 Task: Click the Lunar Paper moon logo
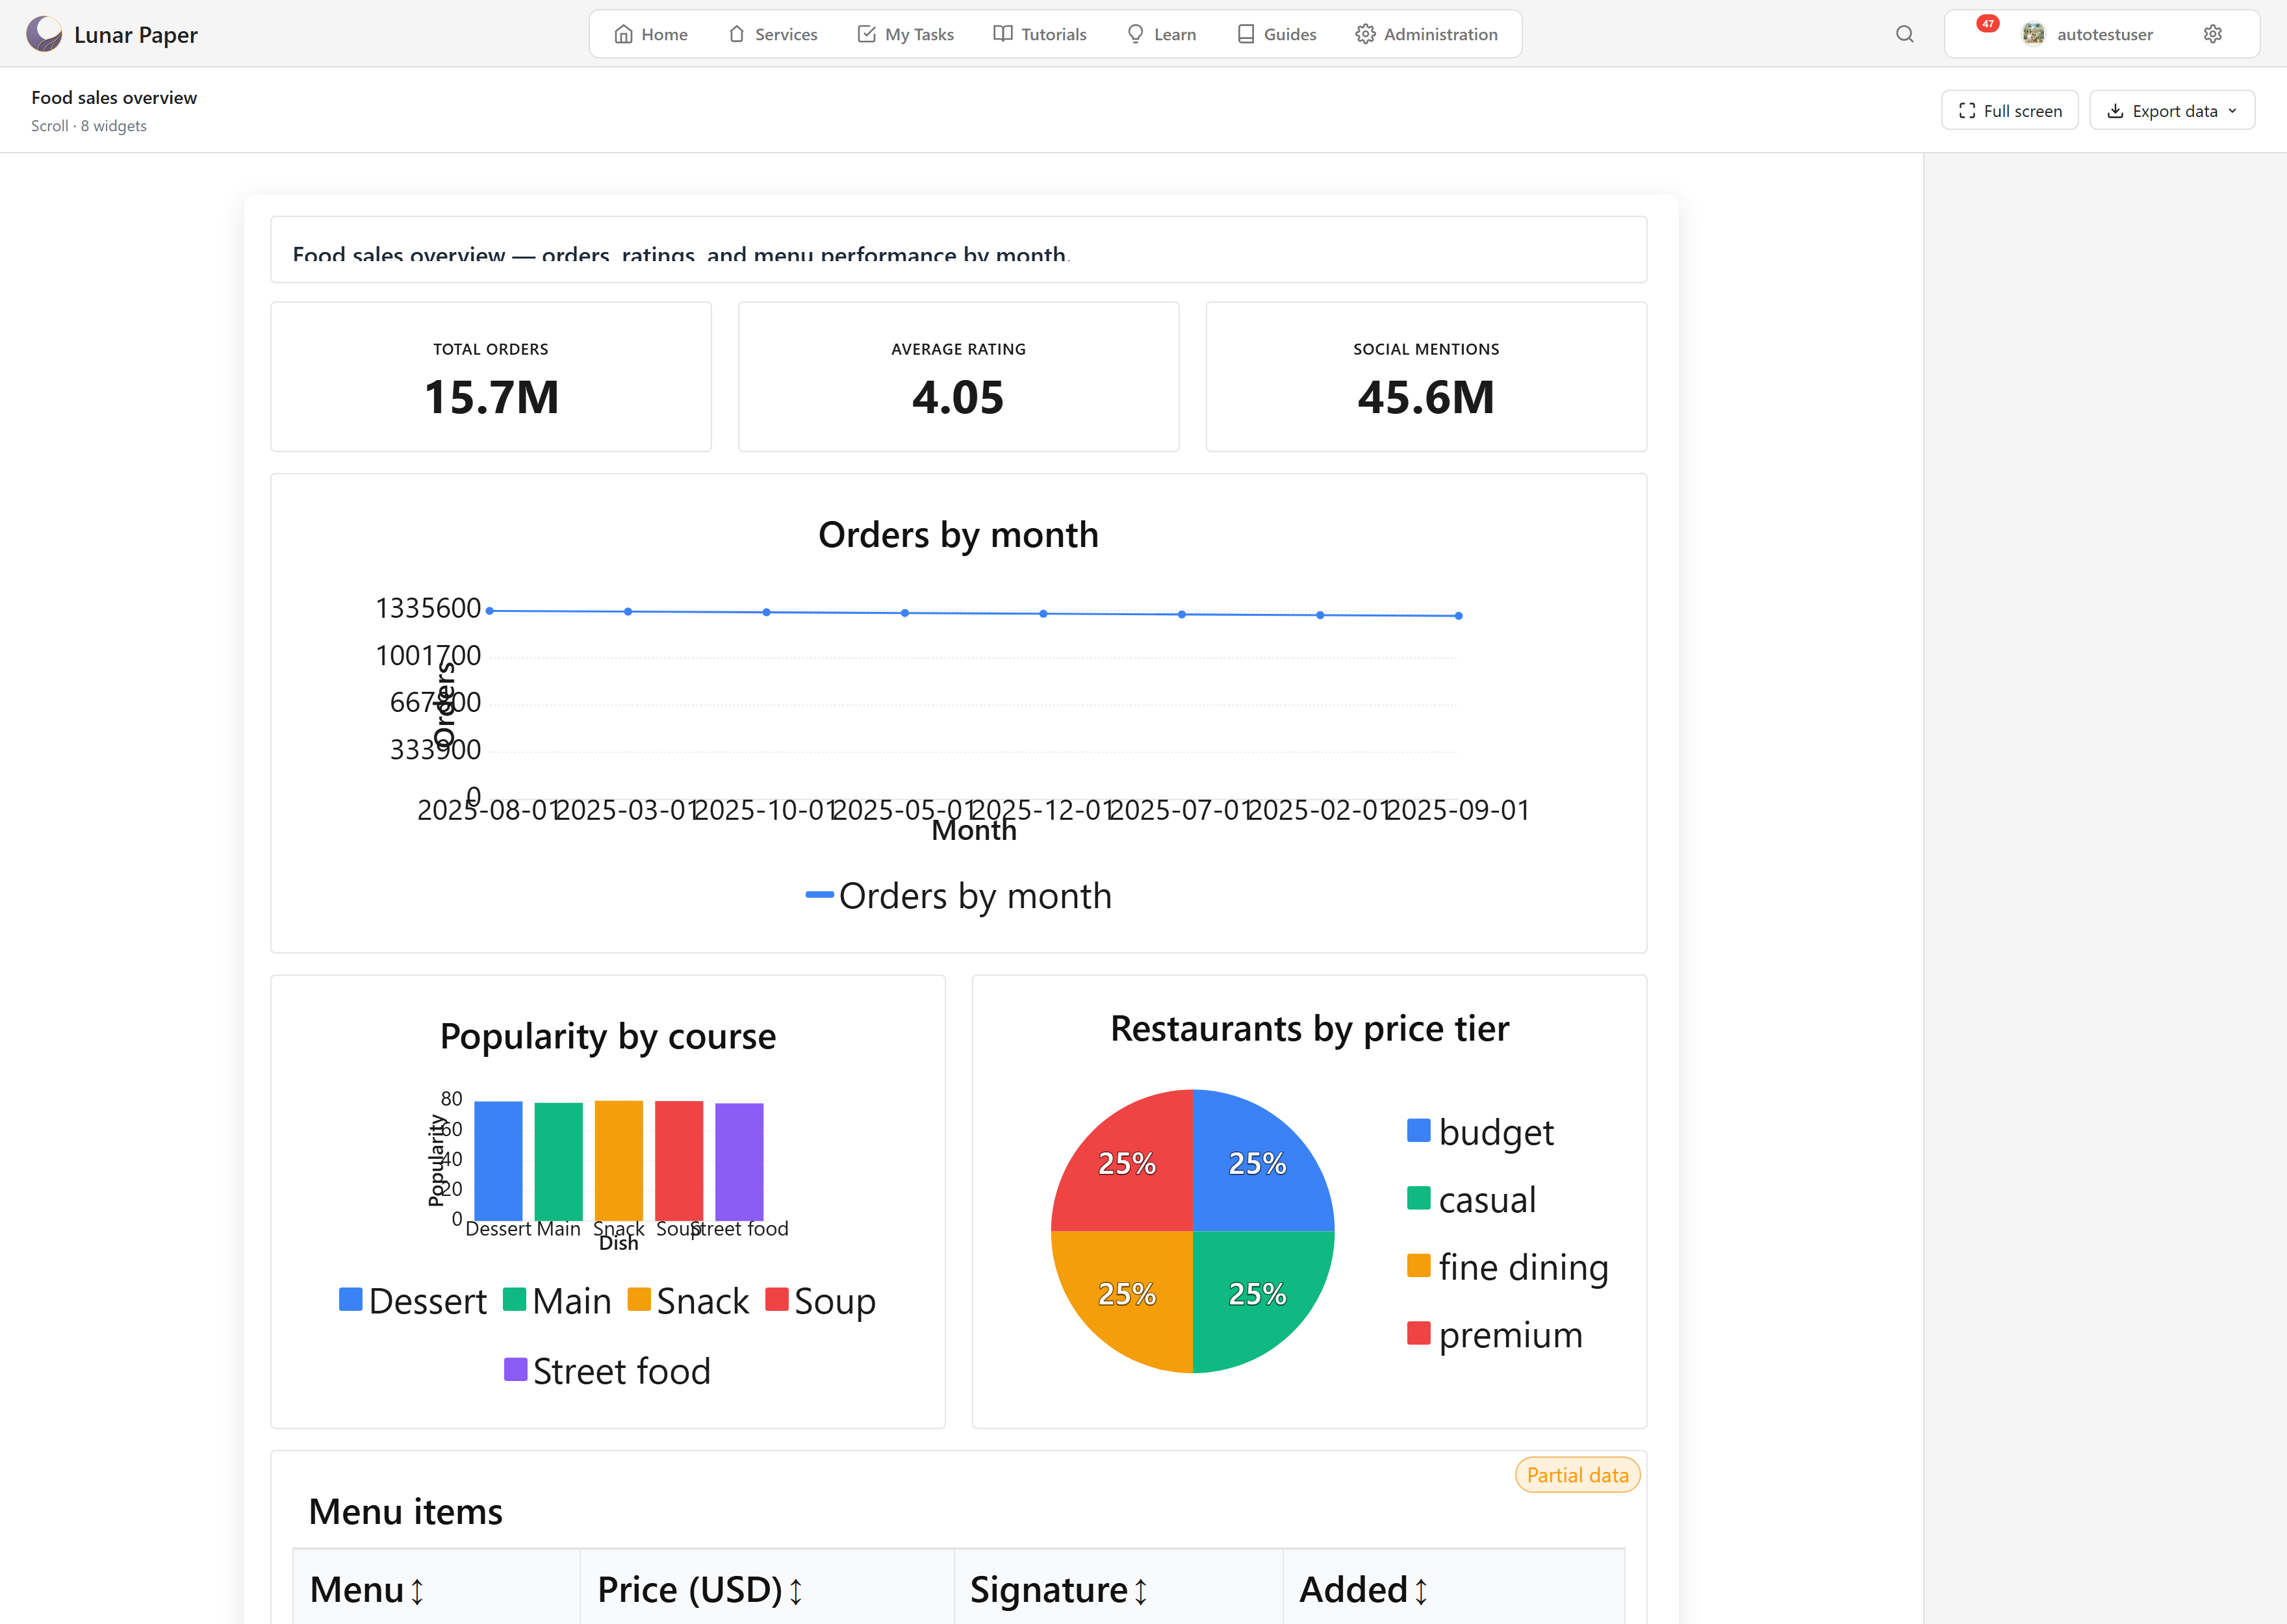44,34
